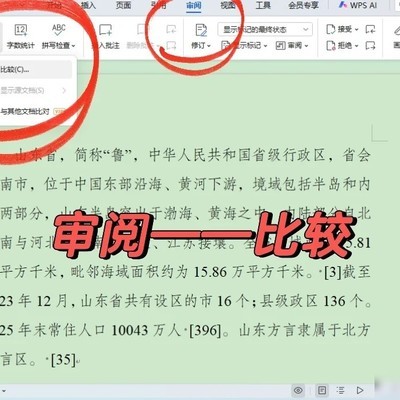Click citation "[396]" in the document
400x400 pixels.
[205, 331]
